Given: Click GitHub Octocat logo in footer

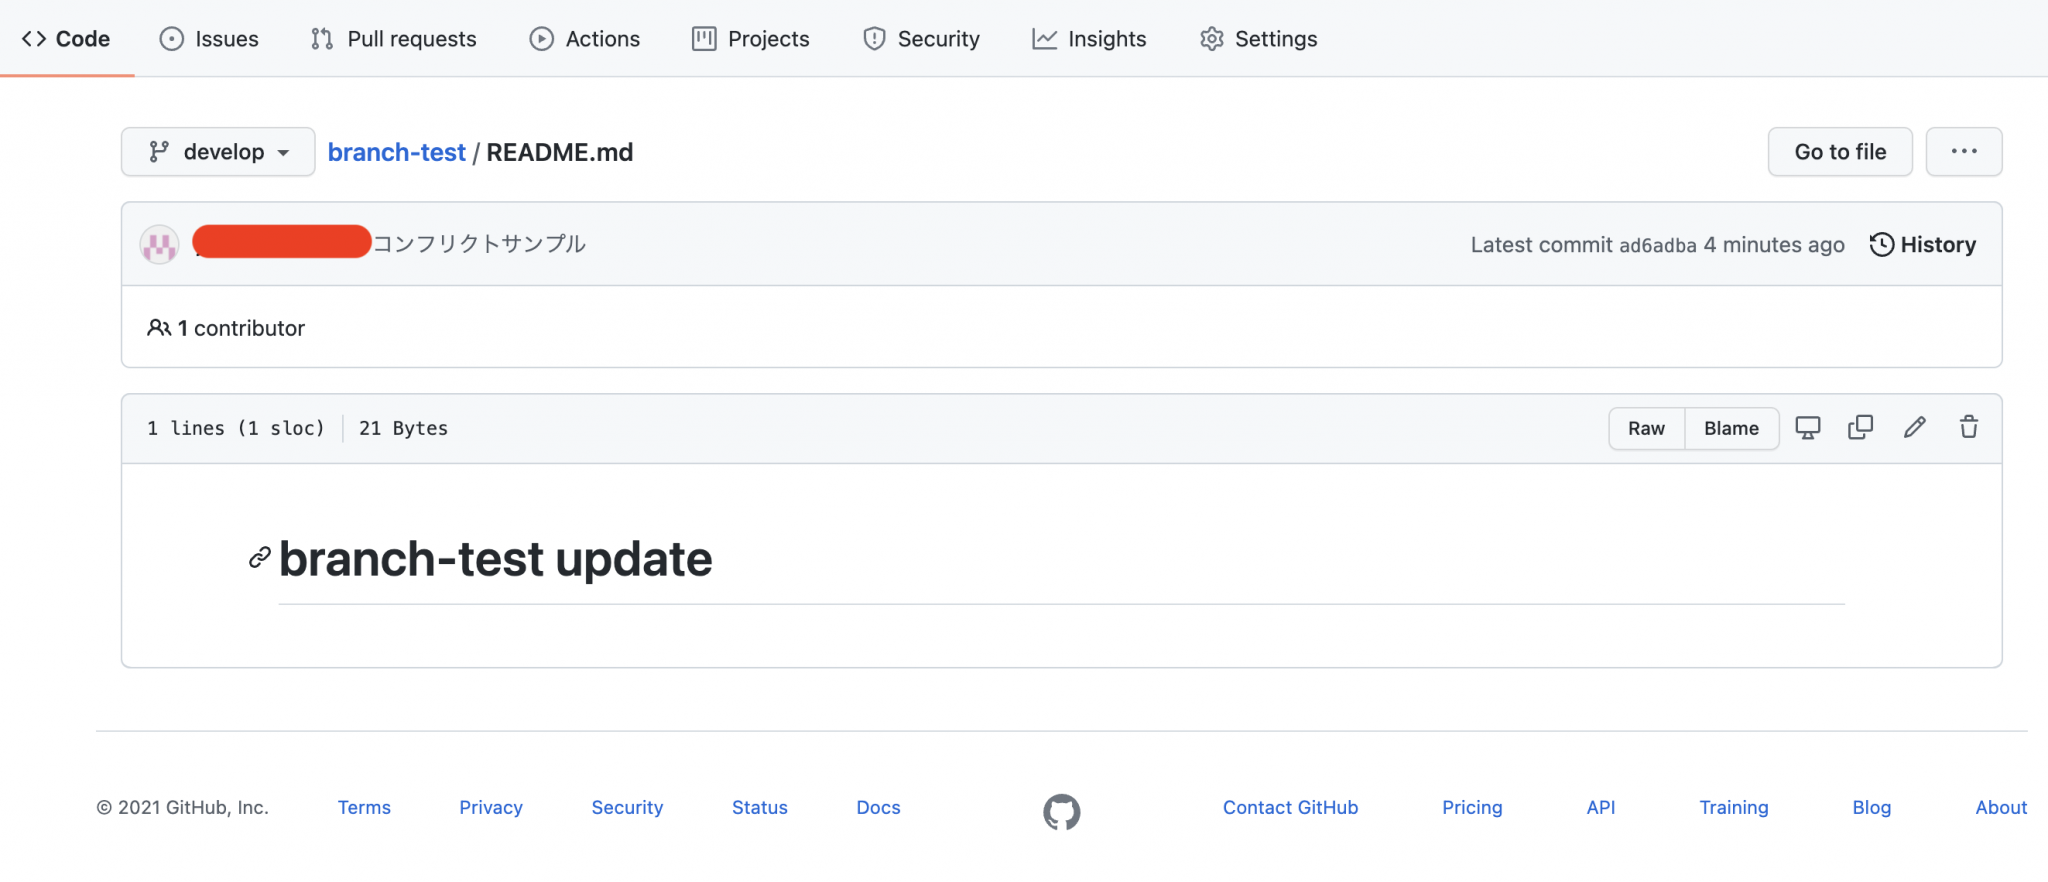Looking at the screenshot, I should [x=1061, y=811].
